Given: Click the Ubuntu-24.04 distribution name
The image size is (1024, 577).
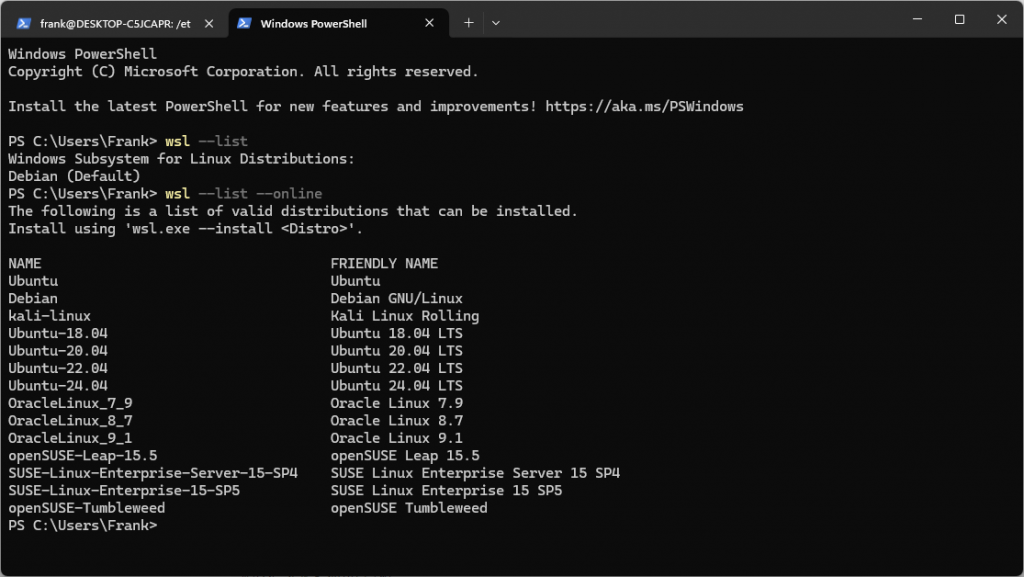Looking at the screenshot, I should pos(58,385).
